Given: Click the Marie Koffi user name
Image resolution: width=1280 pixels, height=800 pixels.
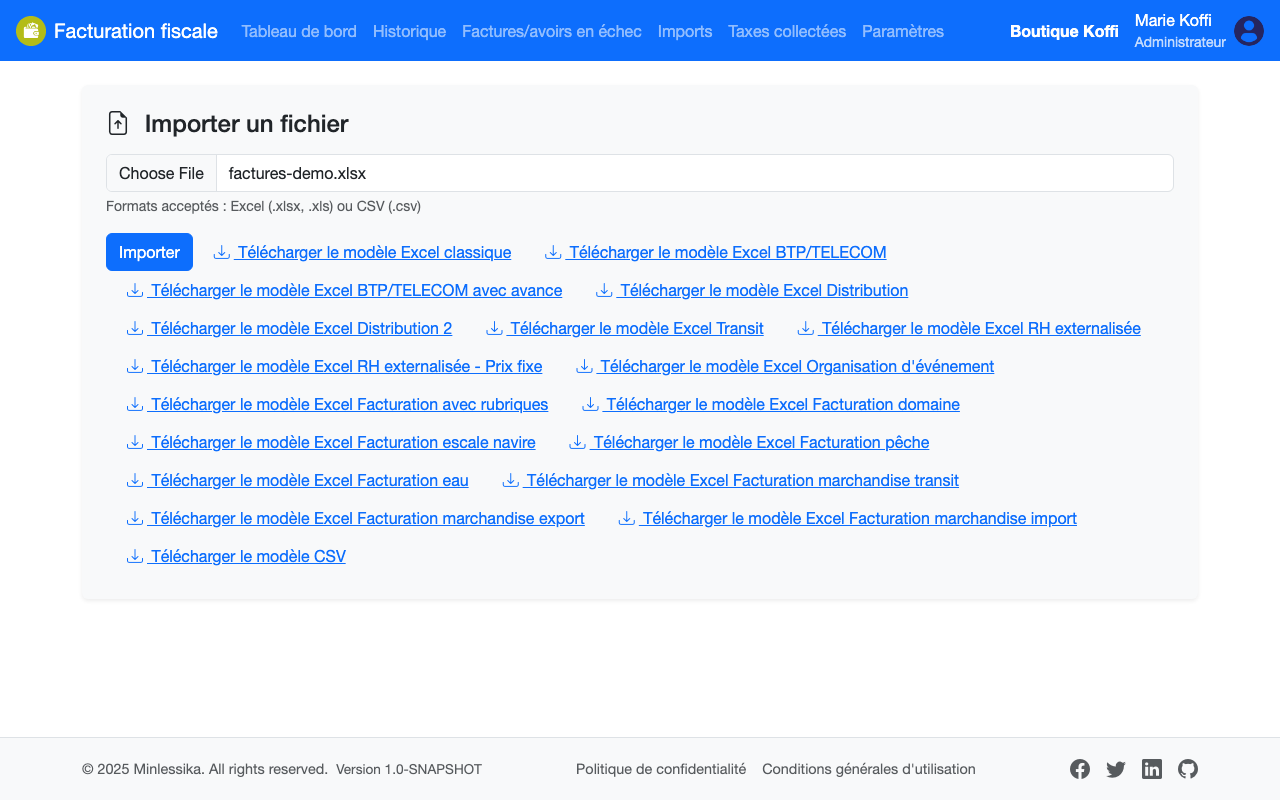Looking at the screenshot, I should (x=1173, y=20).
